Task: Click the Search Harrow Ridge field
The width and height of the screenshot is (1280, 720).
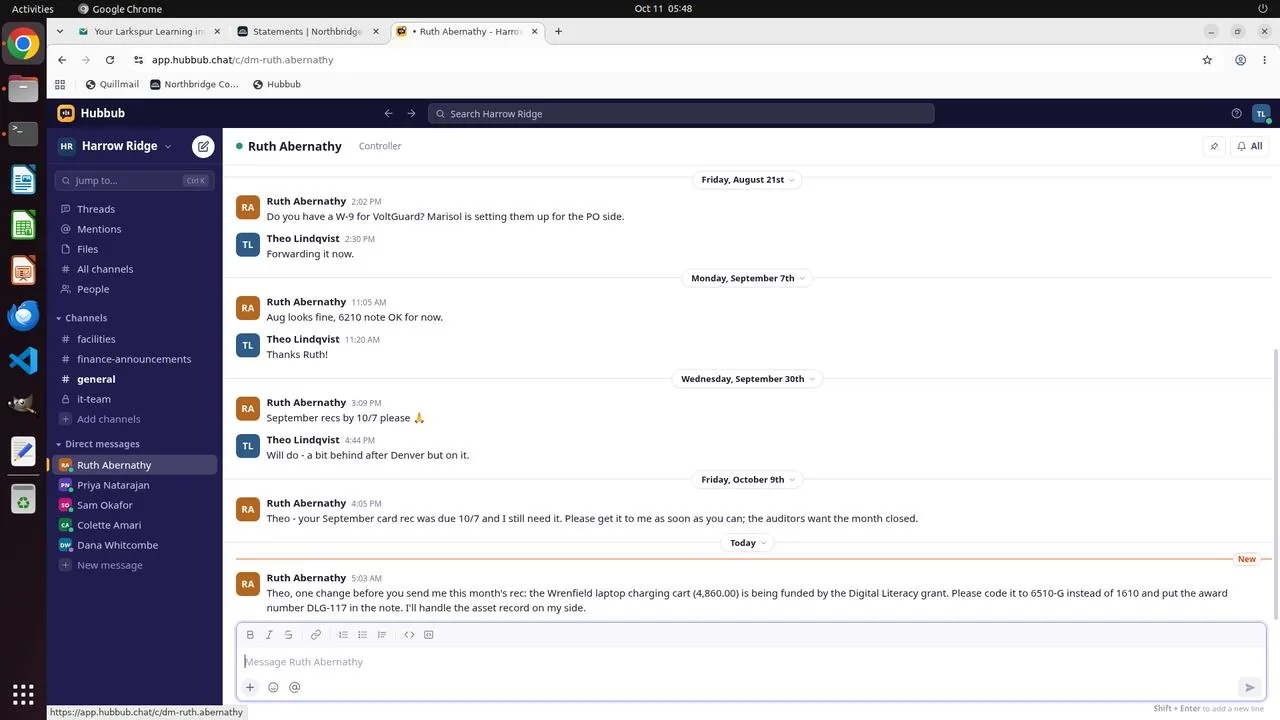Action: click(x=681, y=114)
